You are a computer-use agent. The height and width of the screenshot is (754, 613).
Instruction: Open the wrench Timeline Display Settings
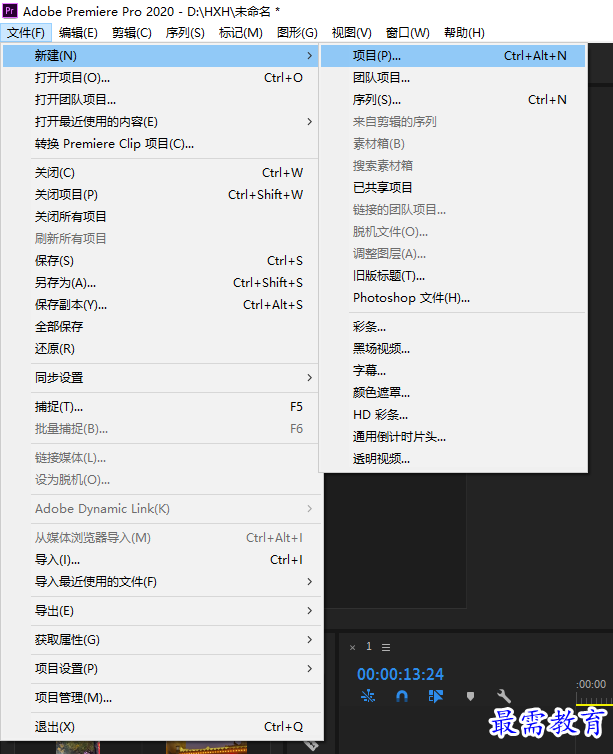click(503, 696)
